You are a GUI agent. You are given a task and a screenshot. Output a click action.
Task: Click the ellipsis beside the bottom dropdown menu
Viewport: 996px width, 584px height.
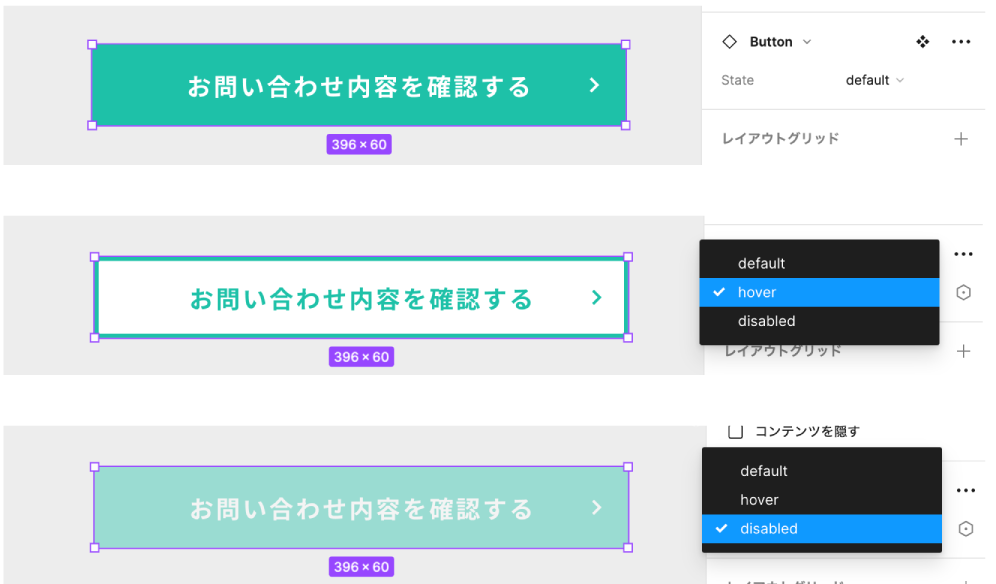point(966,491)
